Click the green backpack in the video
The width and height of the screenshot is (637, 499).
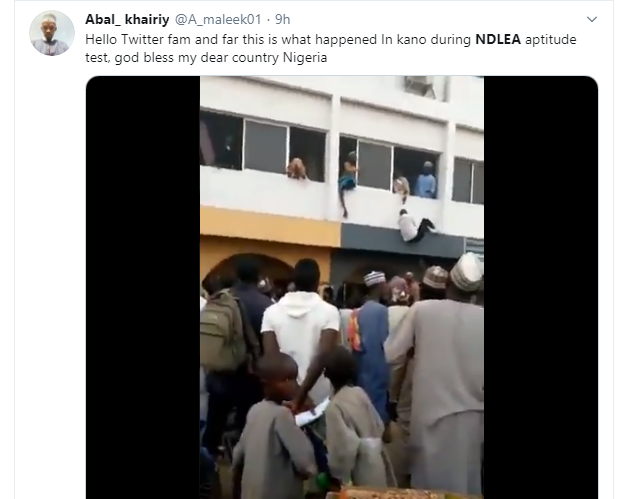(x=222, y=331)
